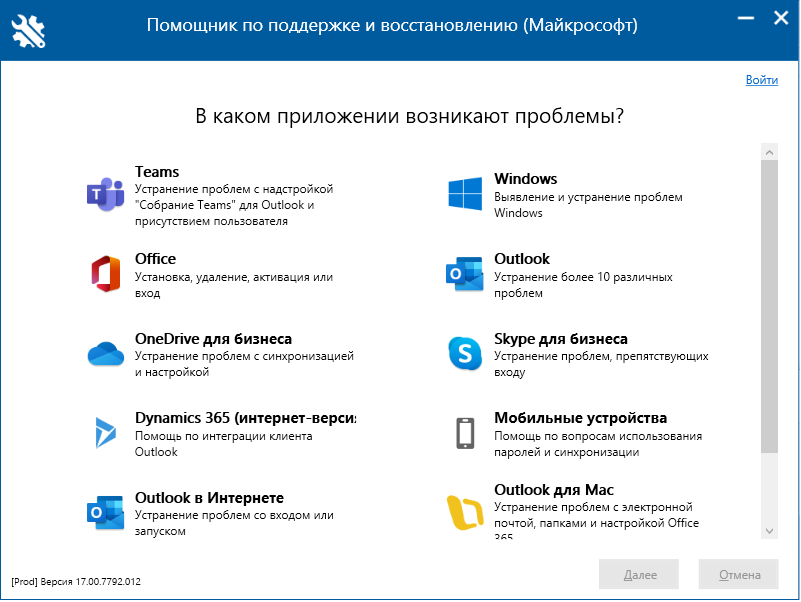Screen dimensions: 801x602
Task: Click the Skype для бизнеса icon
Action: click(x=465, y=353)
